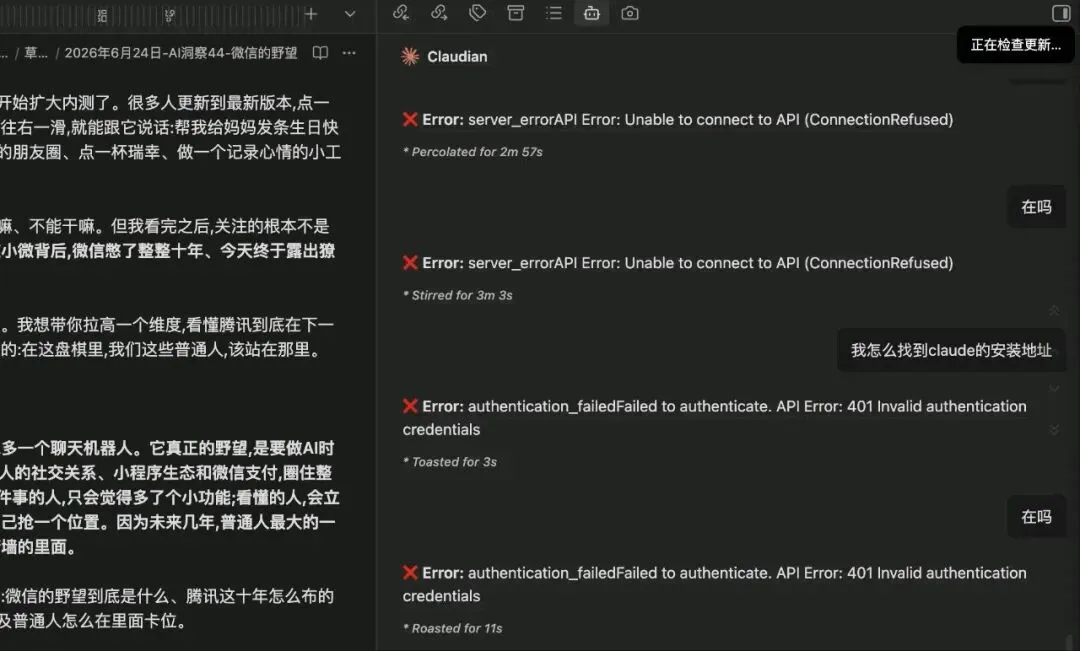
Task: Open the outgoing links panel icon
Action: (439, 13)
